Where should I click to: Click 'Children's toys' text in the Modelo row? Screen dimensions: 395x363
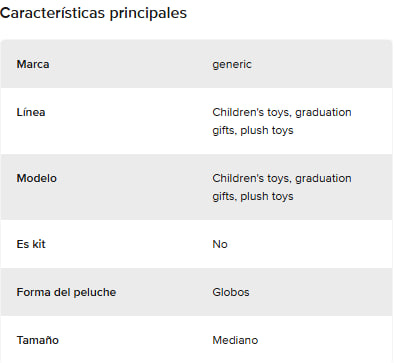(x=252, y=178)
